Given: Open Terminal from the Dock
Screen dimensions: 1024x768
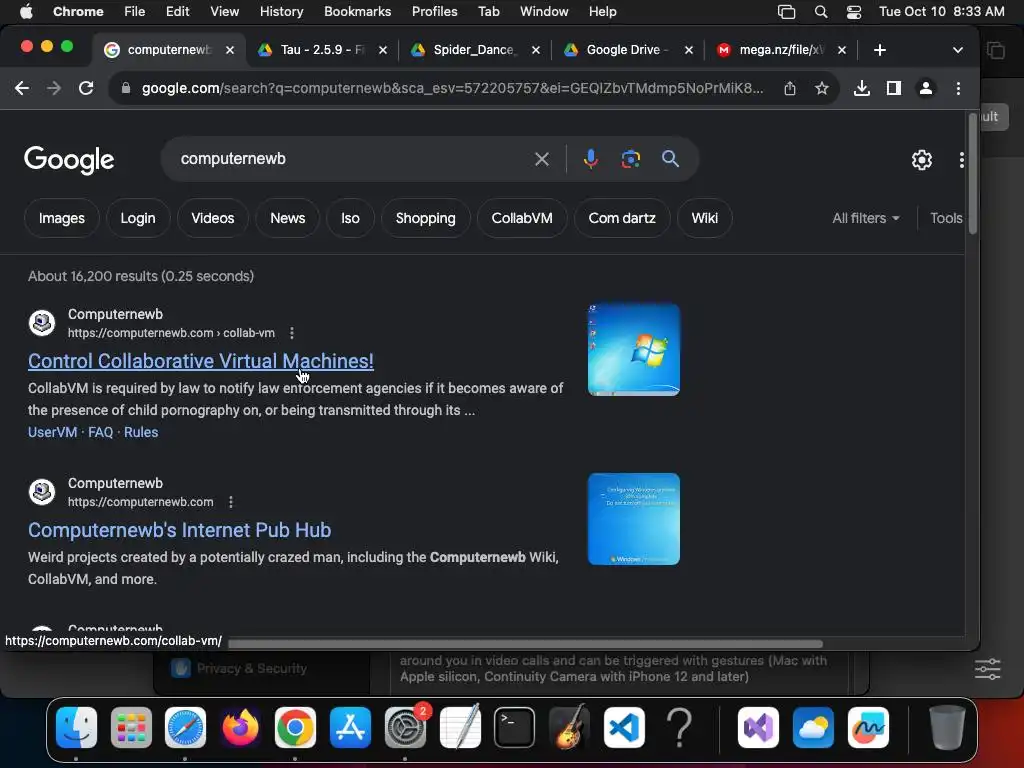Looking at the screenshot, I should 515,727.
